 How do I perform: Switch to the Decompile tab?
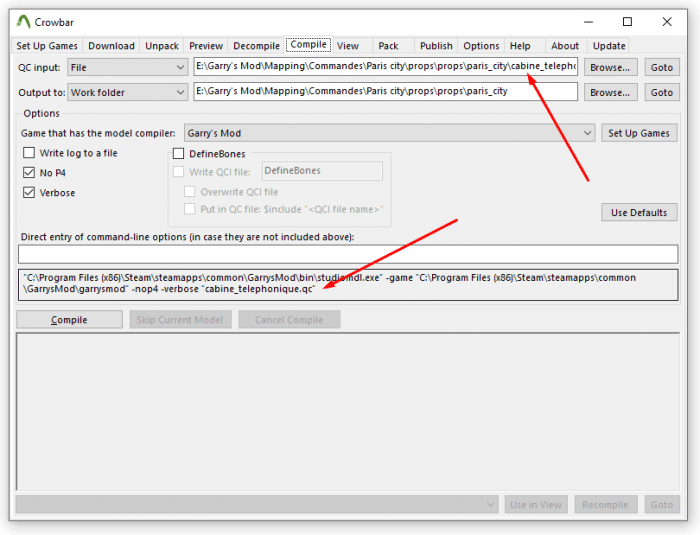click(256, 46)
